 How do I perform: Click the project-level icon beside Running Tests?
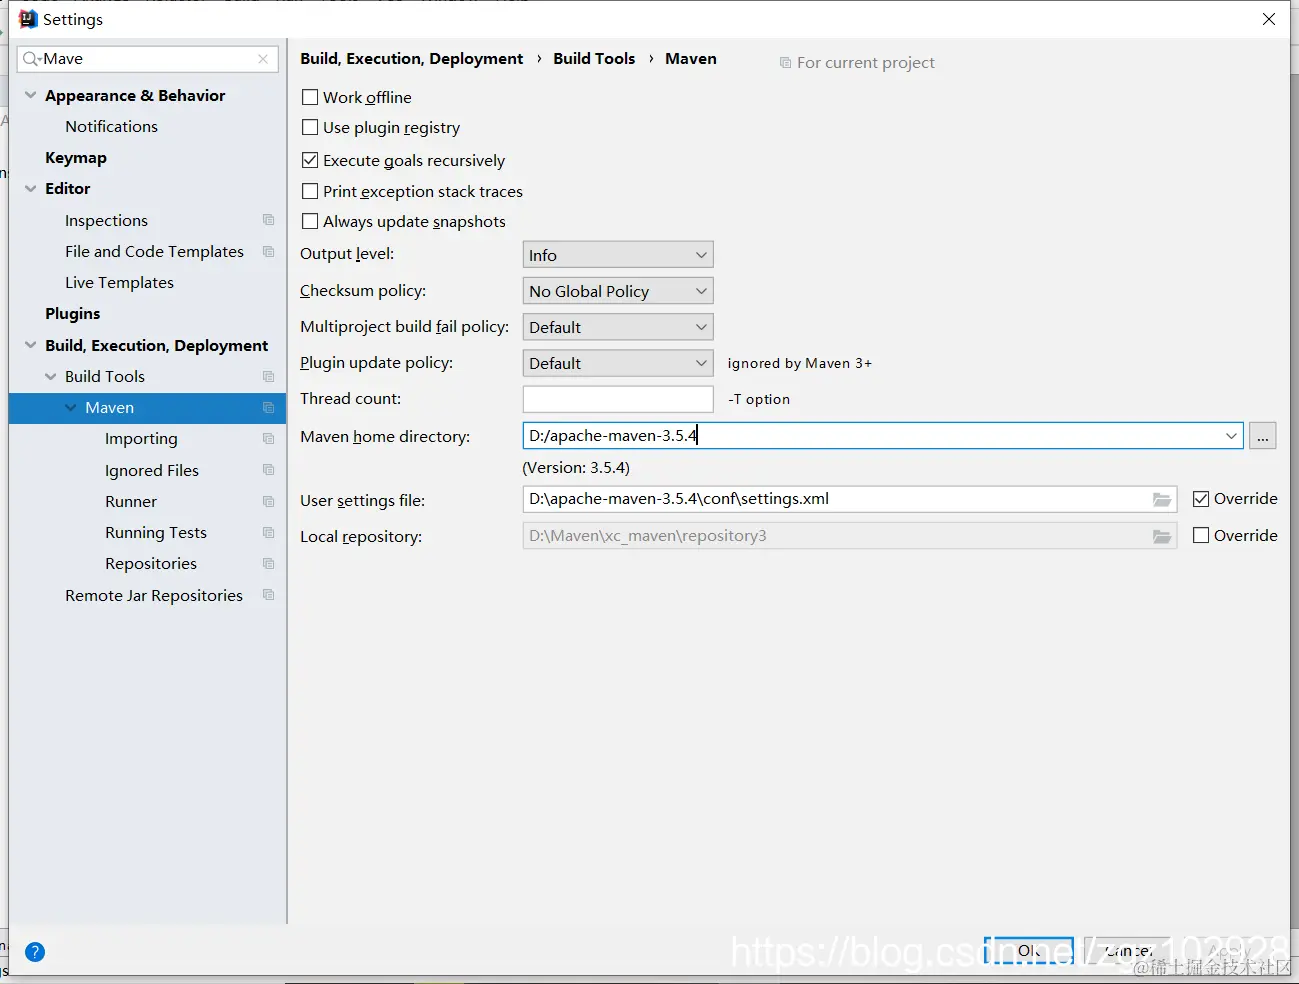268,532
